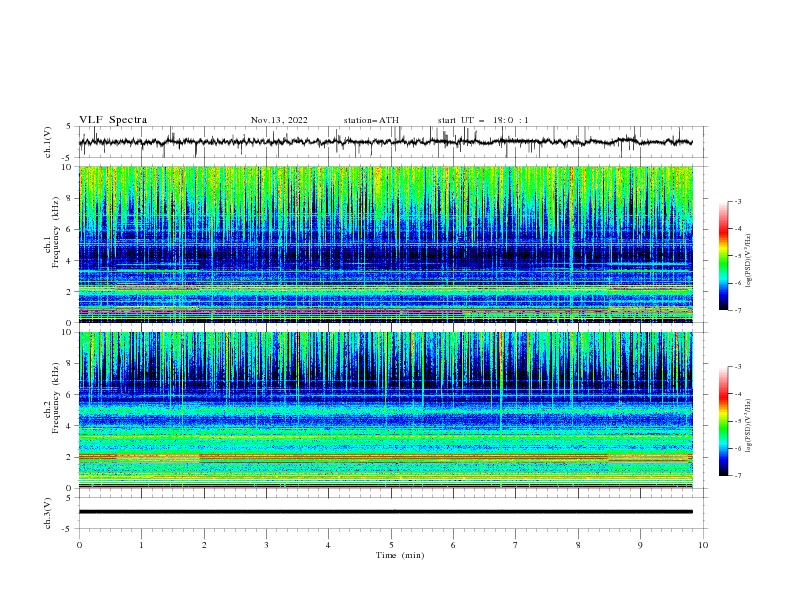Click the thick black ch.3 trace line

pos(386,512)
